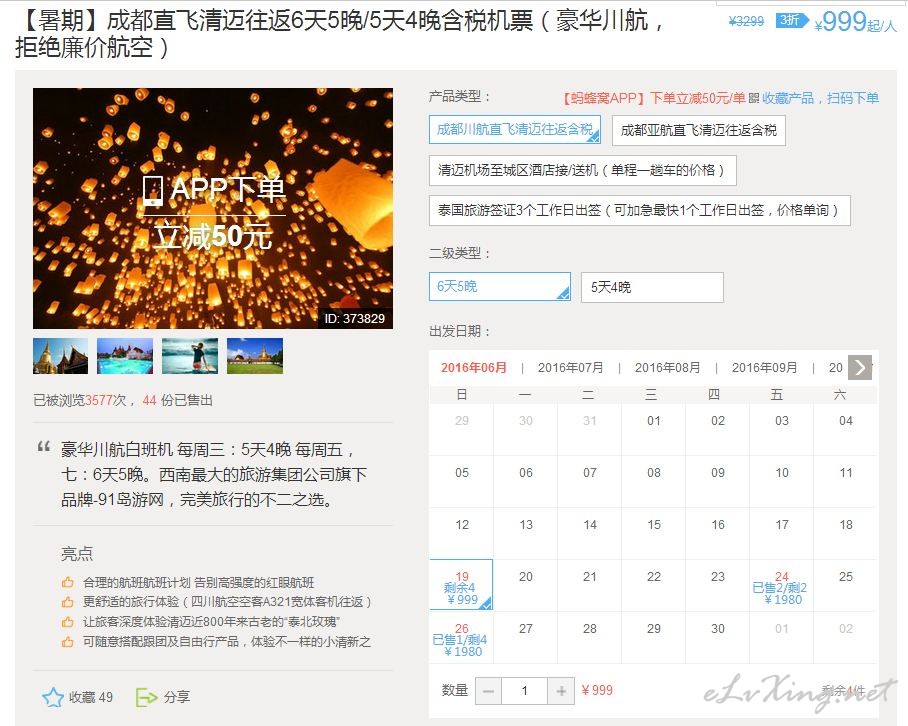This screenshot has width=908, height=726.
Task: Click thumbs-up icon beside 让旅客深度体验清迈
Action: point(68,622)
